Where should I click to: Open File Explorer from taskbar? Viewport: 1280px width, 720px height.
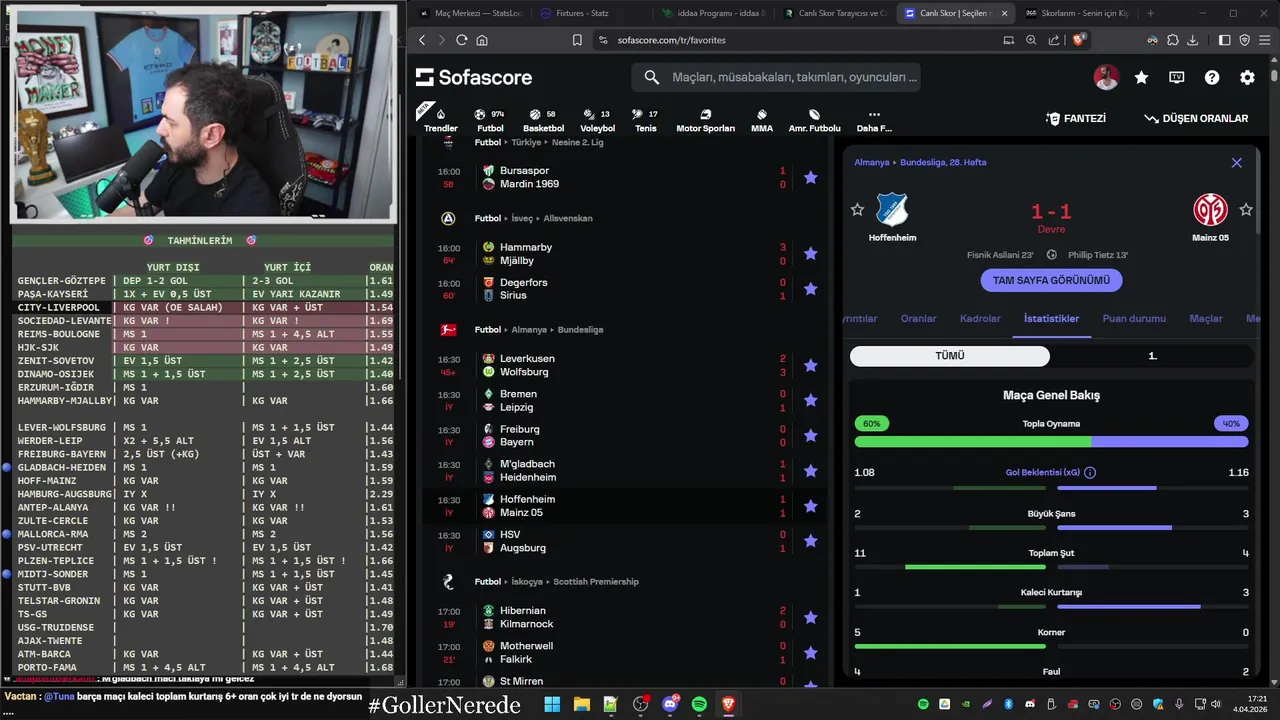pyautogui.click(x=581, y=705)
